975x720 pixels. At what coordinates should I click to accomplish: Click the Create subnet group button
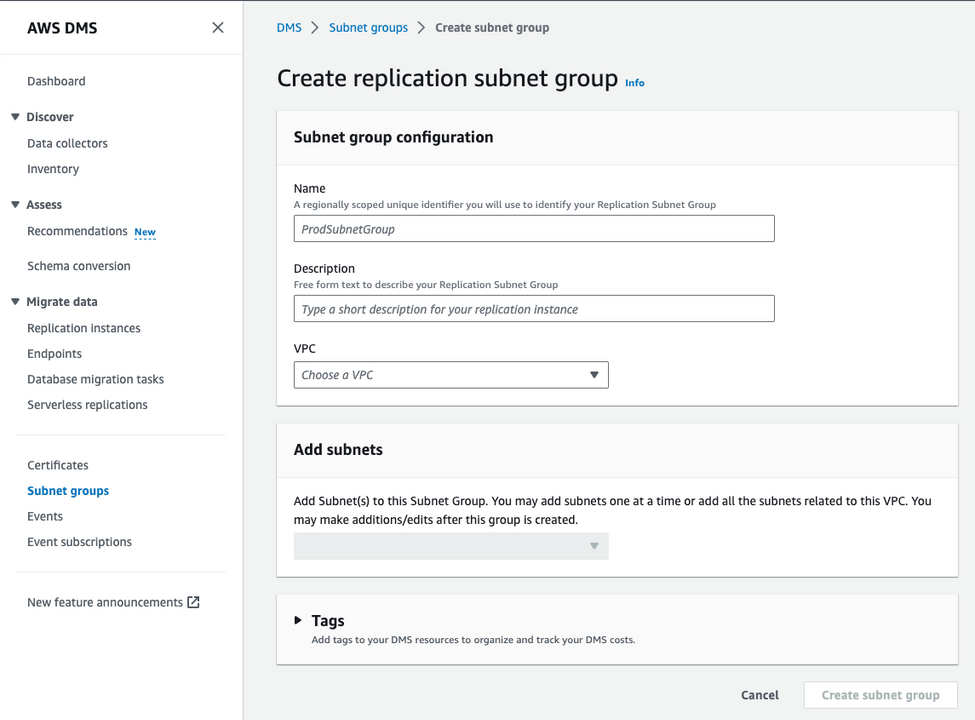pyautogui.click(x=880, y=695)
